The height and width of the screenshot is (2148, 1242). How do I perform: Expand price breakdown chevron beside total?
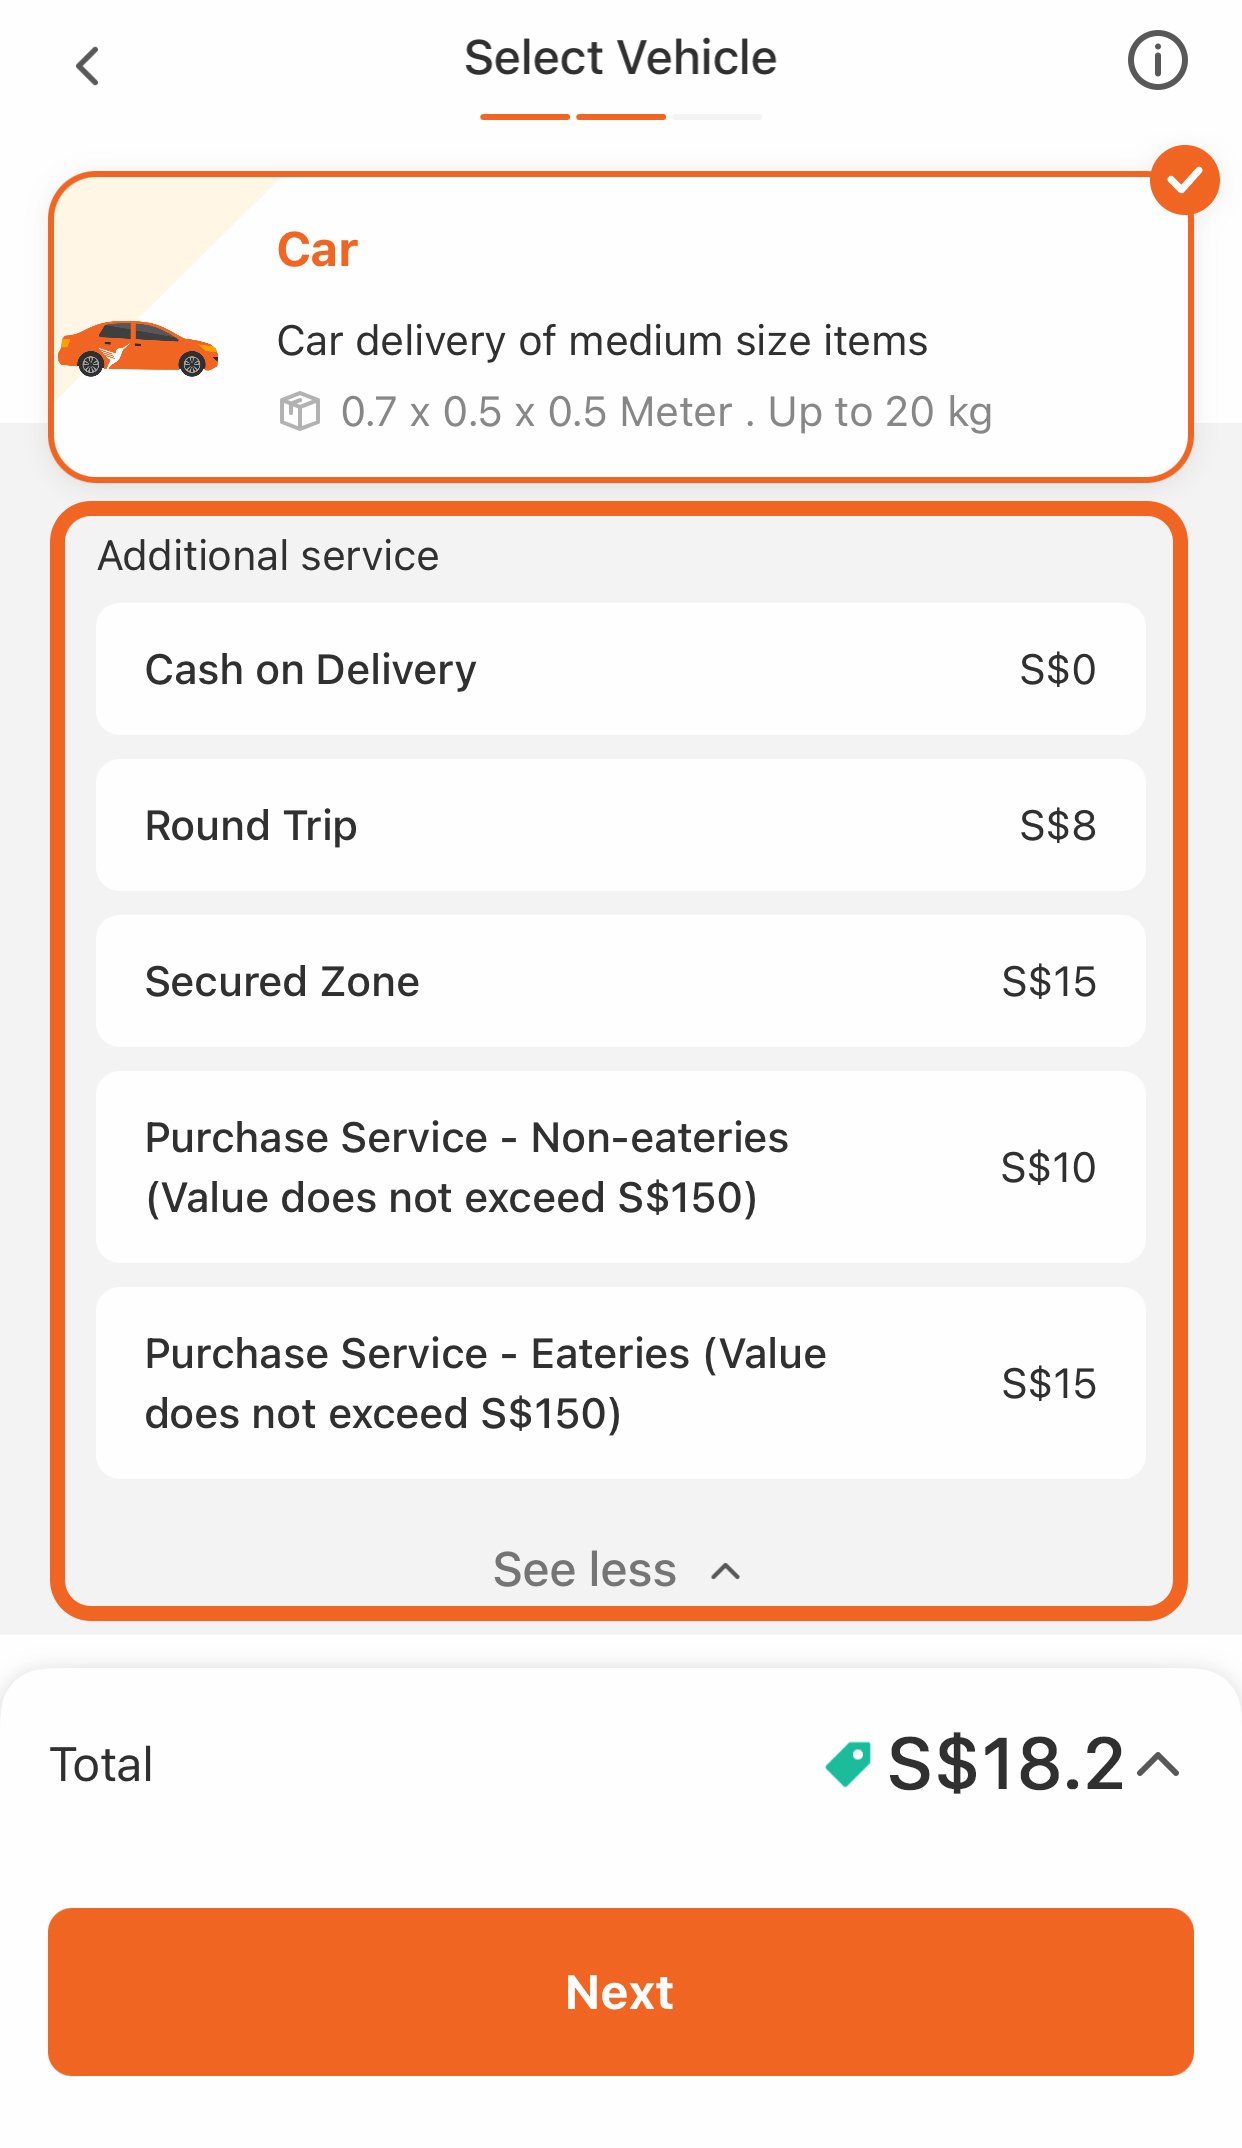[x=1159, y=1765]
